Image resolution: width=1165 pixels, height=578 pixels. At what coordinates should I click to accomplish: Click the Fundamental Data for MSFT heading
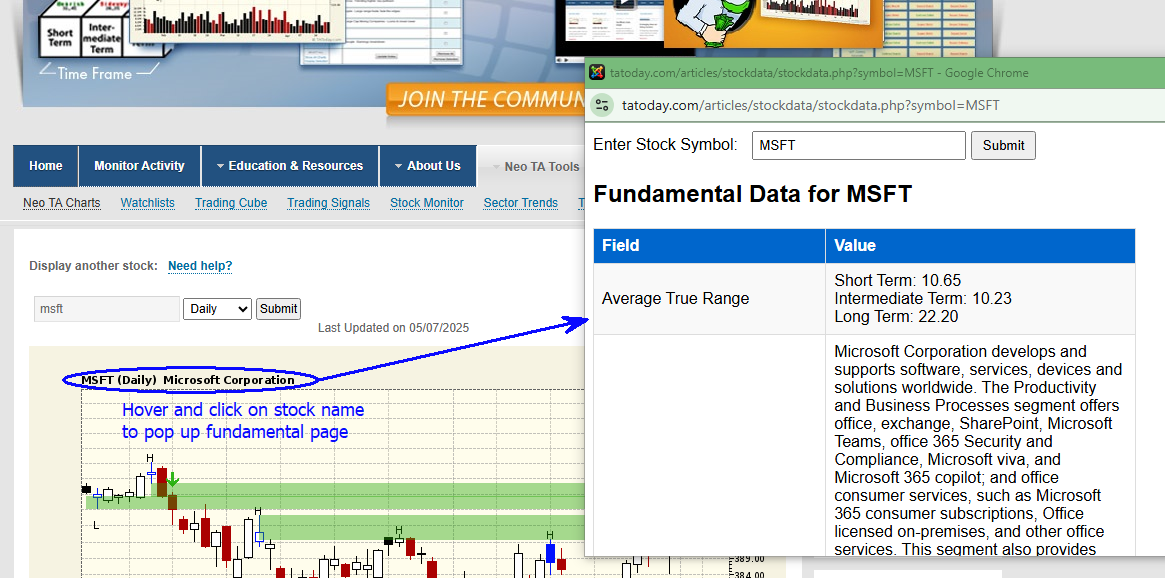pos(753,195)
